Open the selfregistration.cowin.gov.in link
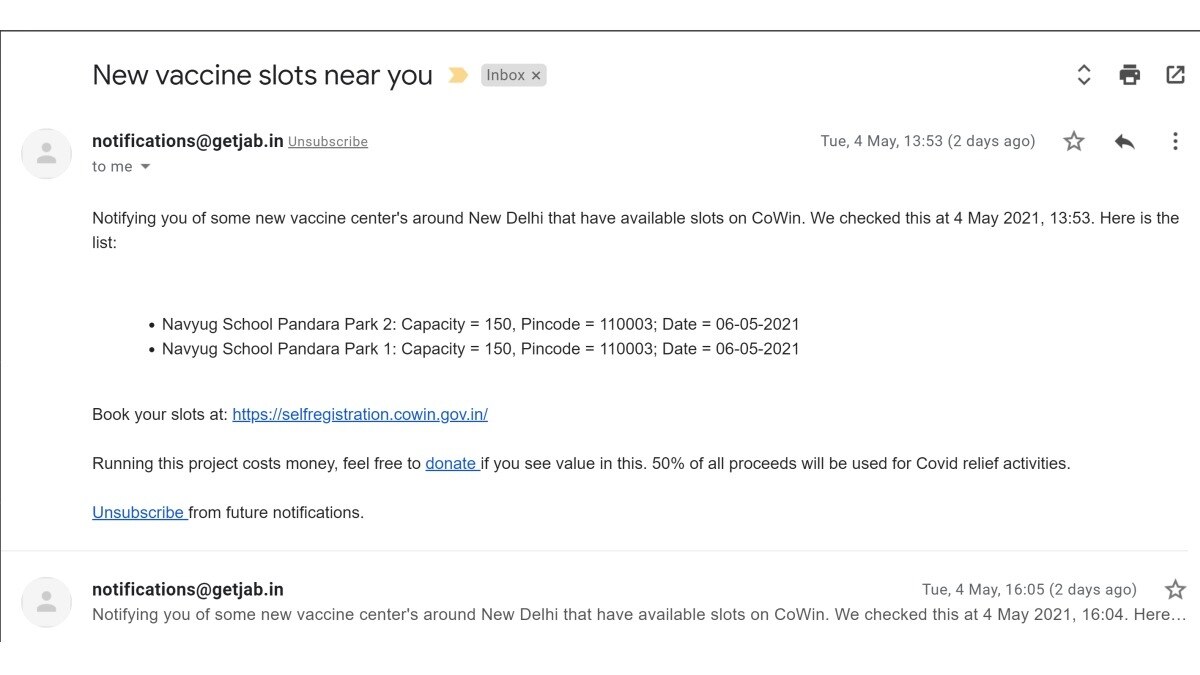The height and width of the screenshot is (675, 1200). 360,414
